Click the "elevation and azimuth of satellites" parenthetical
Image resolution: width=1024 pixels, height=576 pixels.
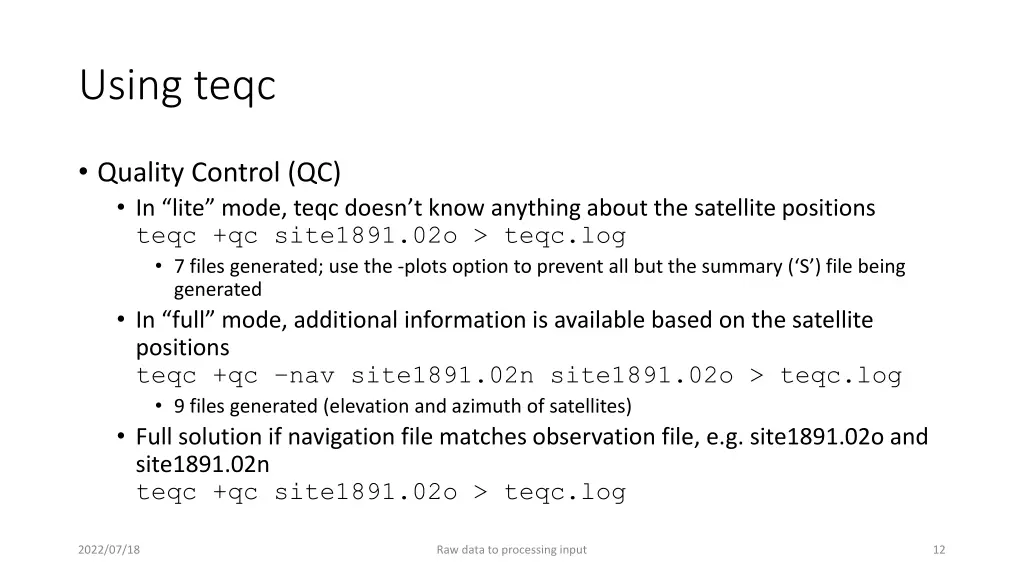tap(478, 406)
